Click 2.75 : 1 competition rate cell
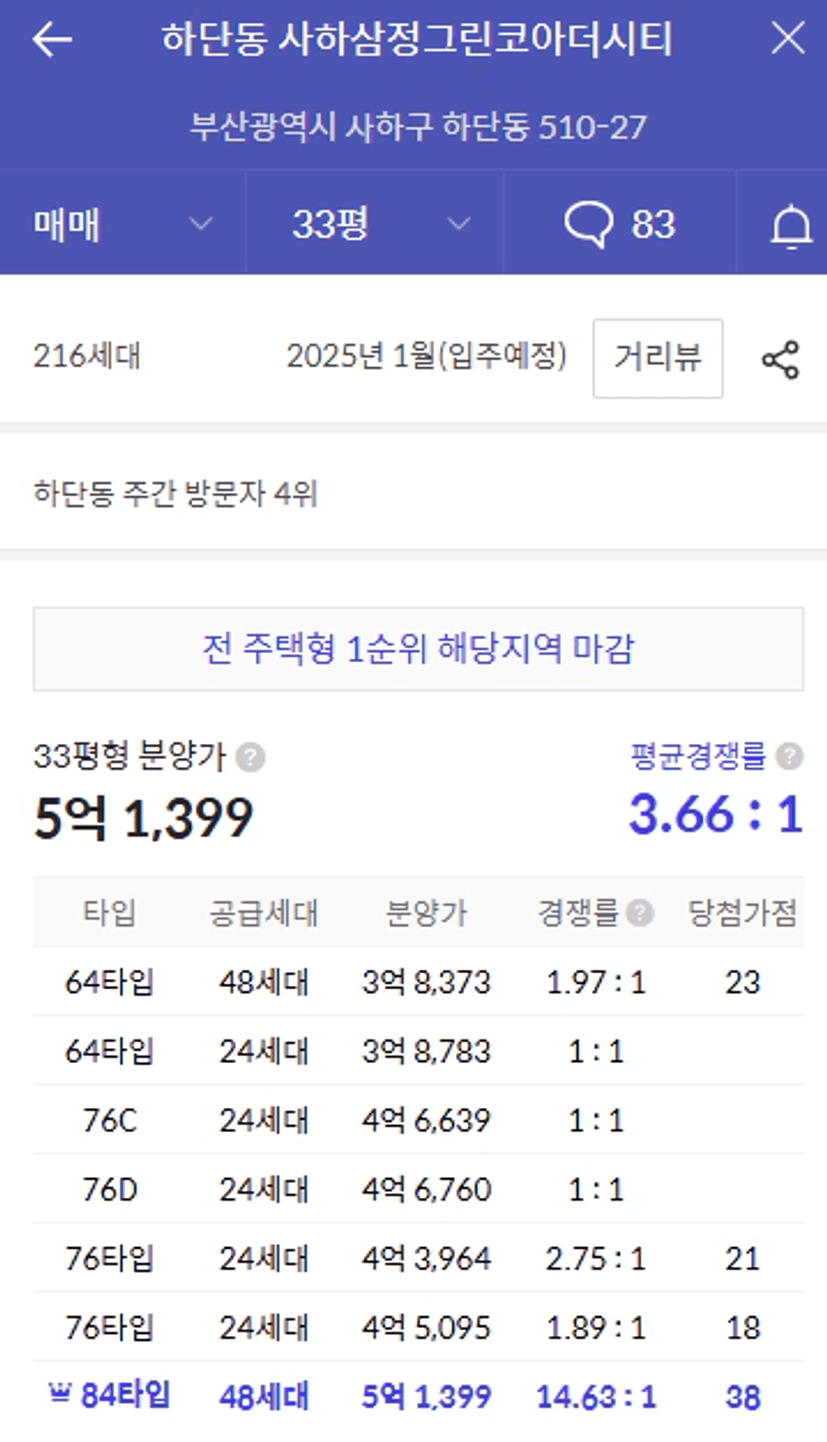The image size is (827, 1442). [x=596, y=1258]
